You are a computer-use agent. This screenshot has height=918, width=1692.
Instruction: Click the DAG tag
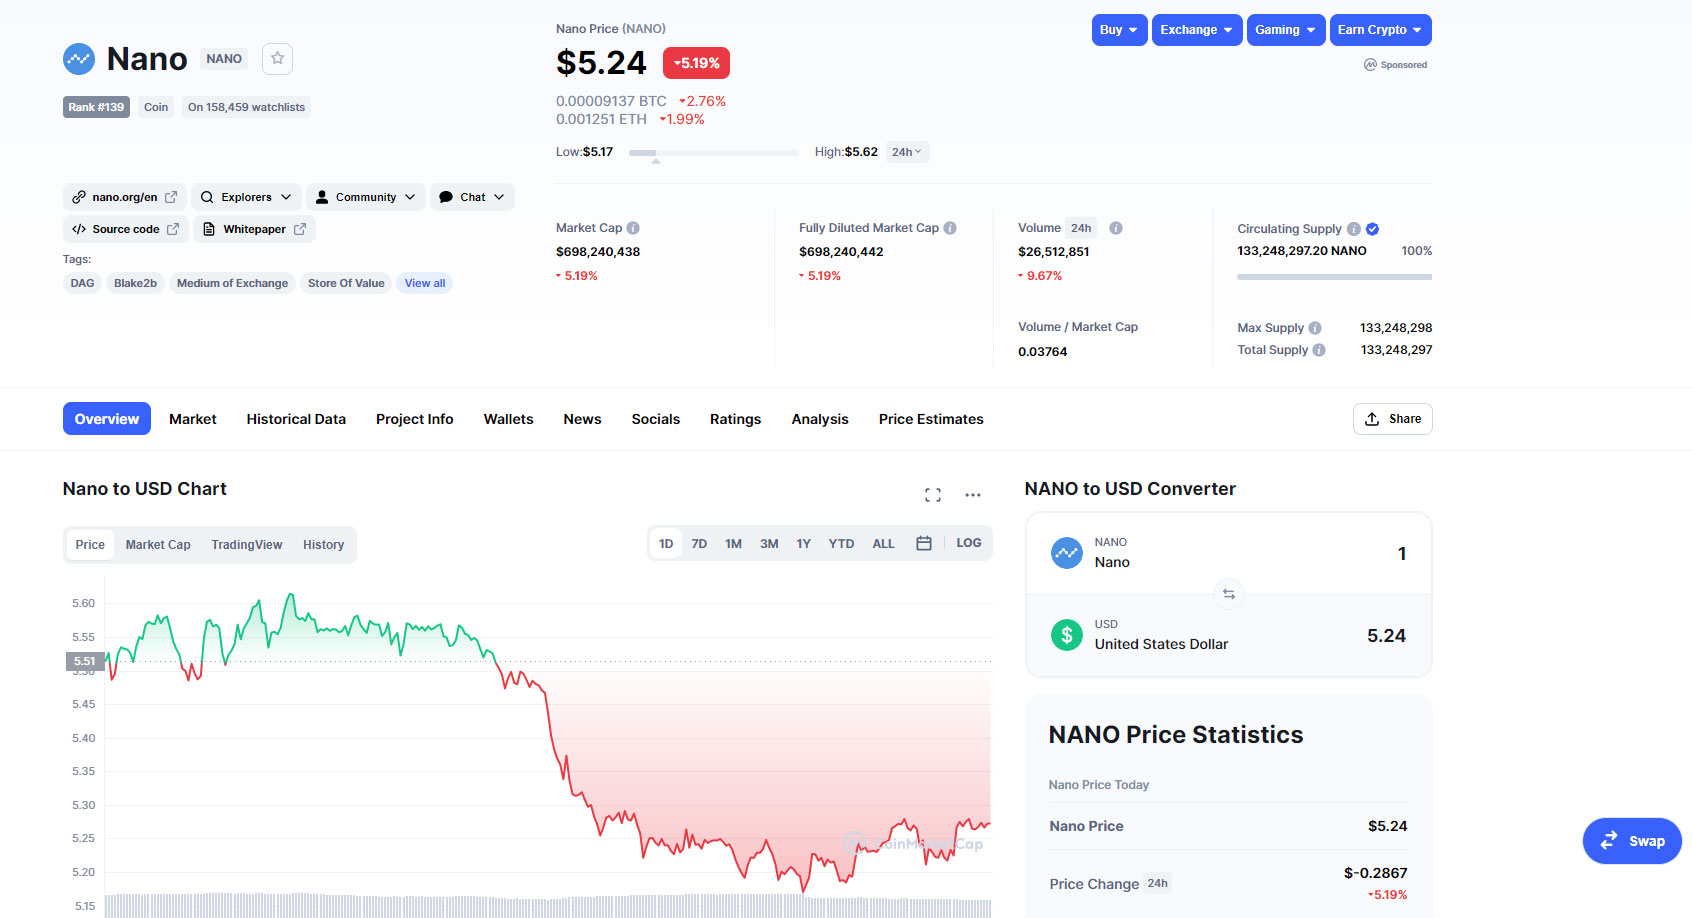click(x=82, y=283)
